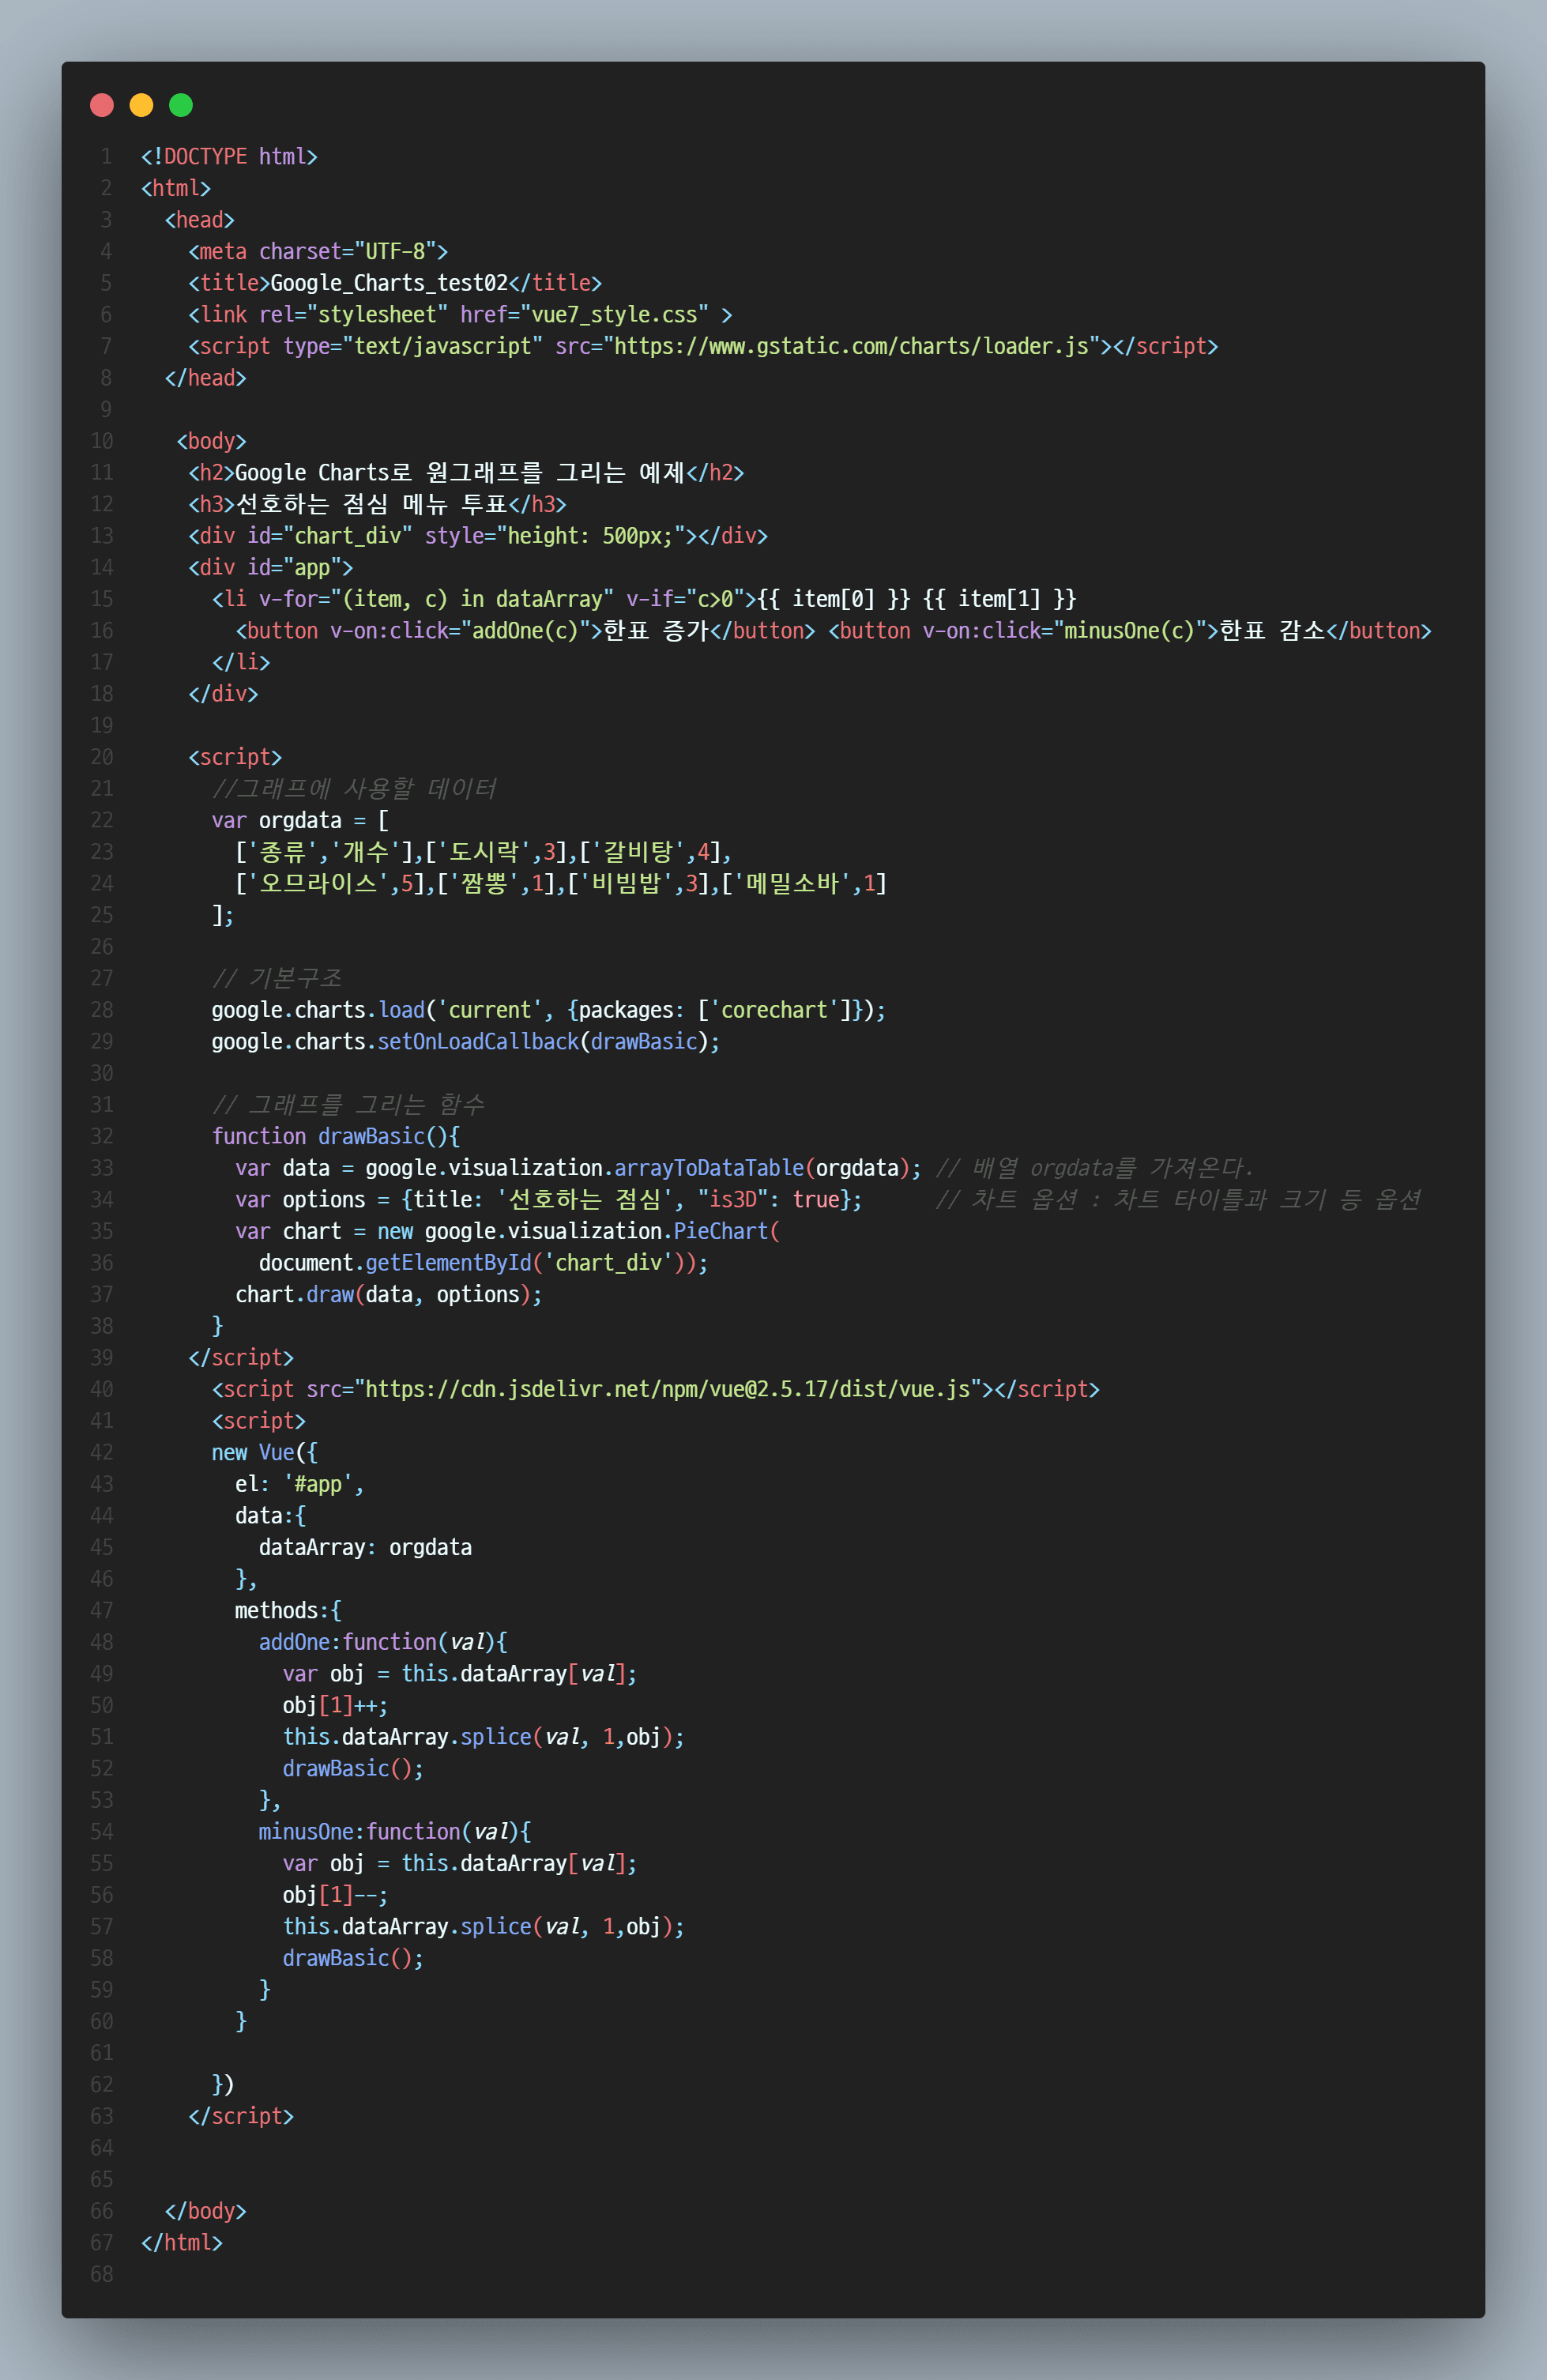This screenshot has height=2380, width=1547.
Task: Click the comment // 기본구조
Action: point(277,978)
